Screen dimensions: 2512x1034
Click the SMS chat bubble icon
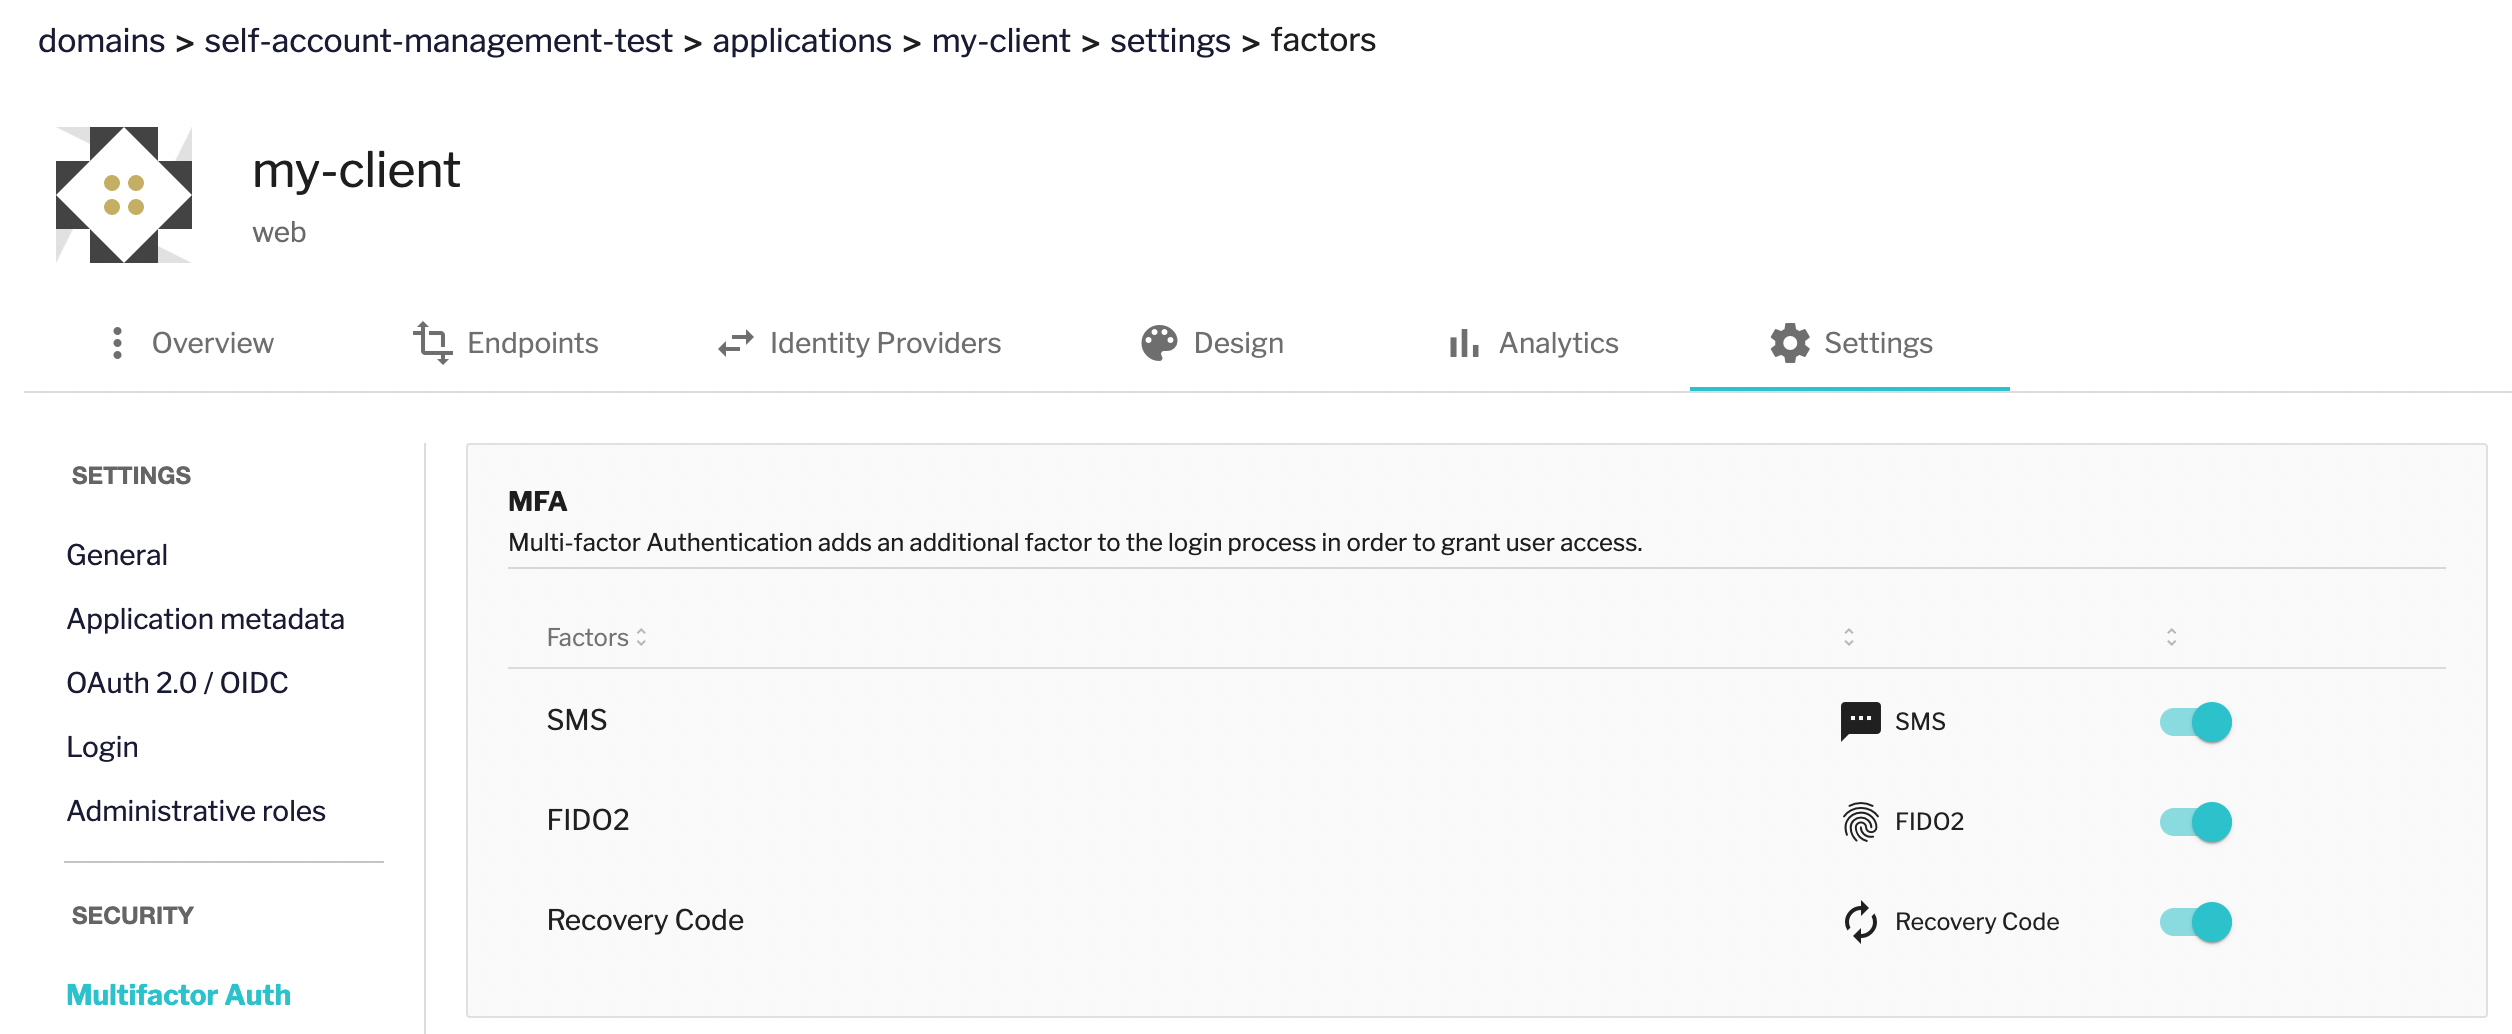click(1860, 721)
